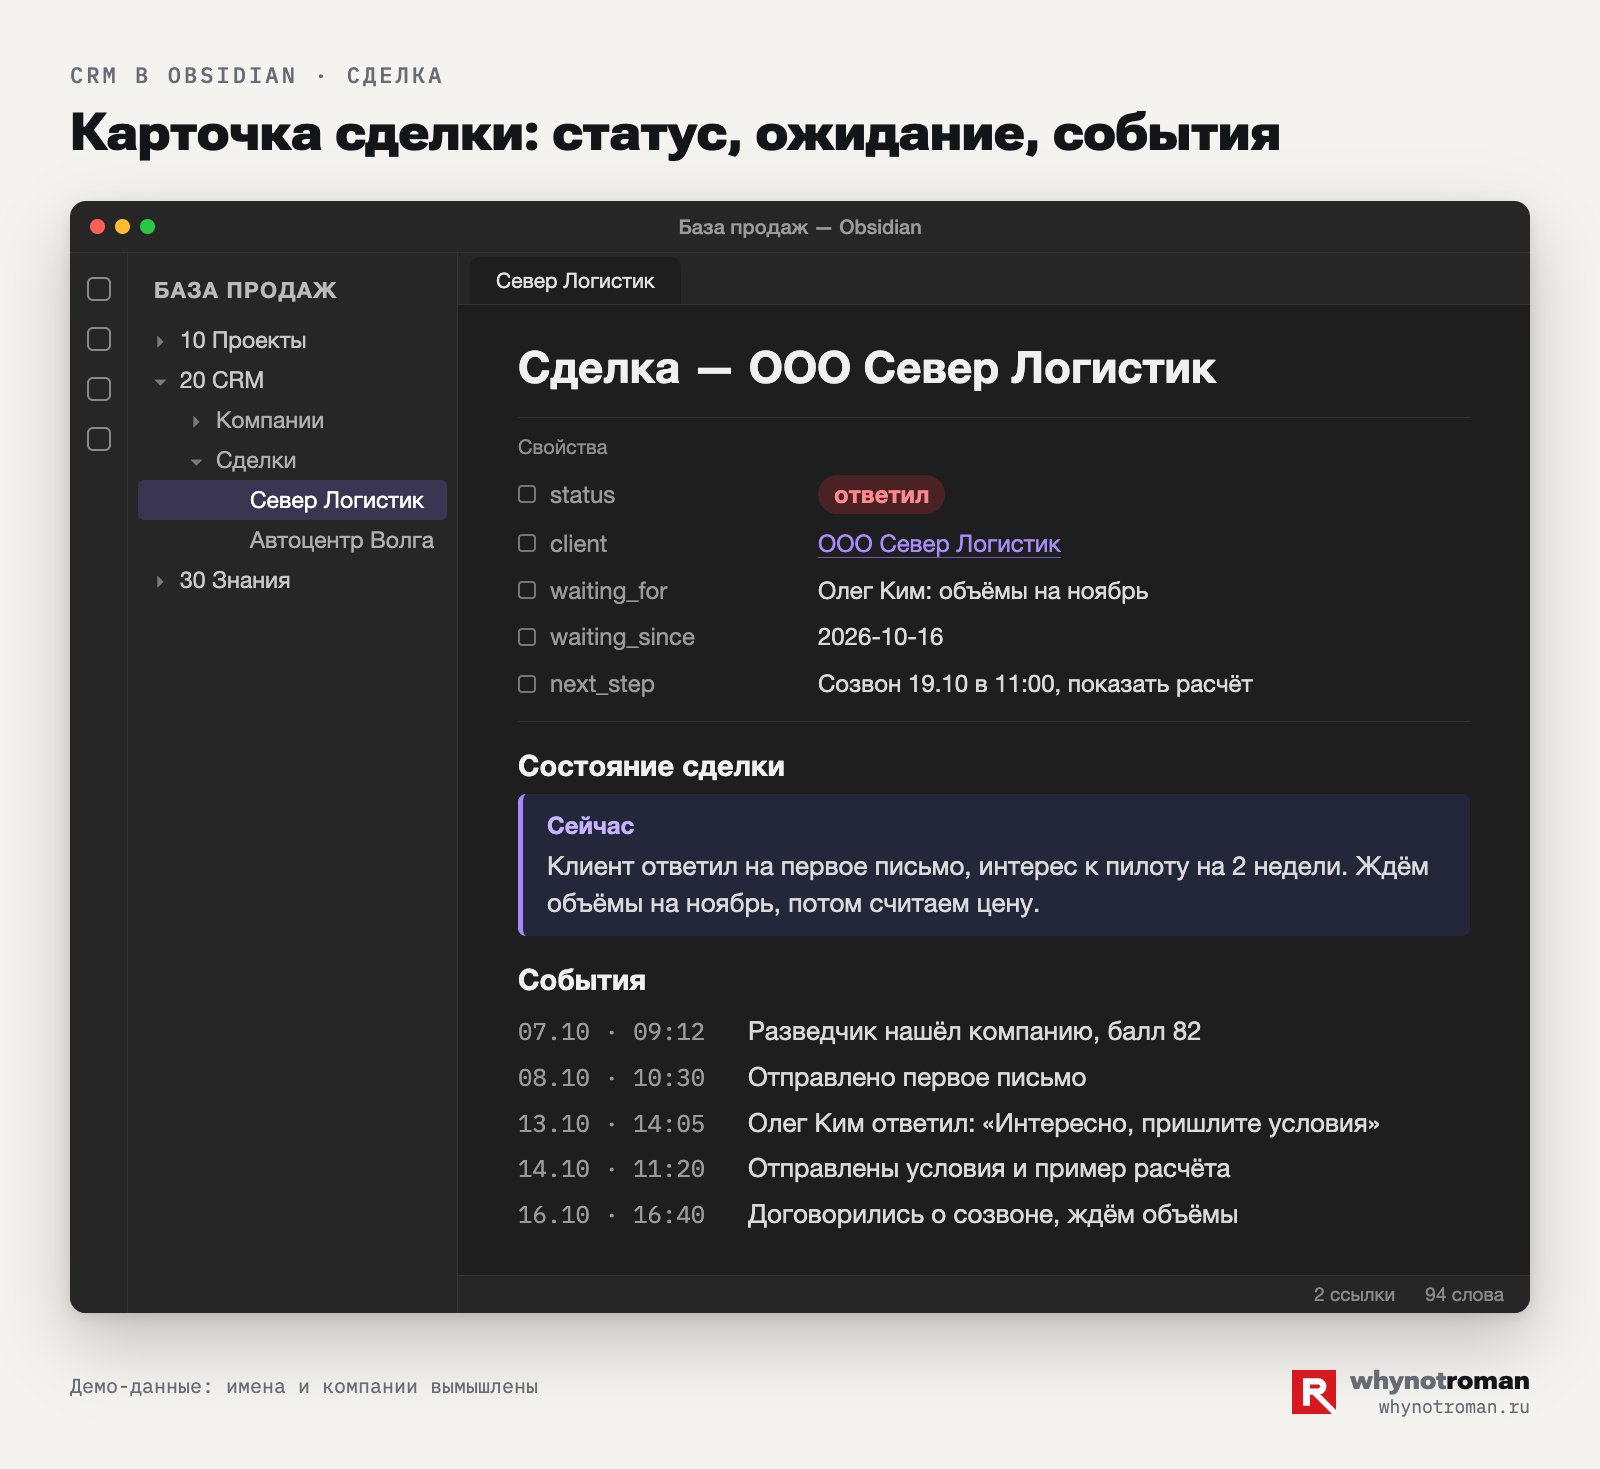Select the Сделки folder label

click(x=256, y=460)
